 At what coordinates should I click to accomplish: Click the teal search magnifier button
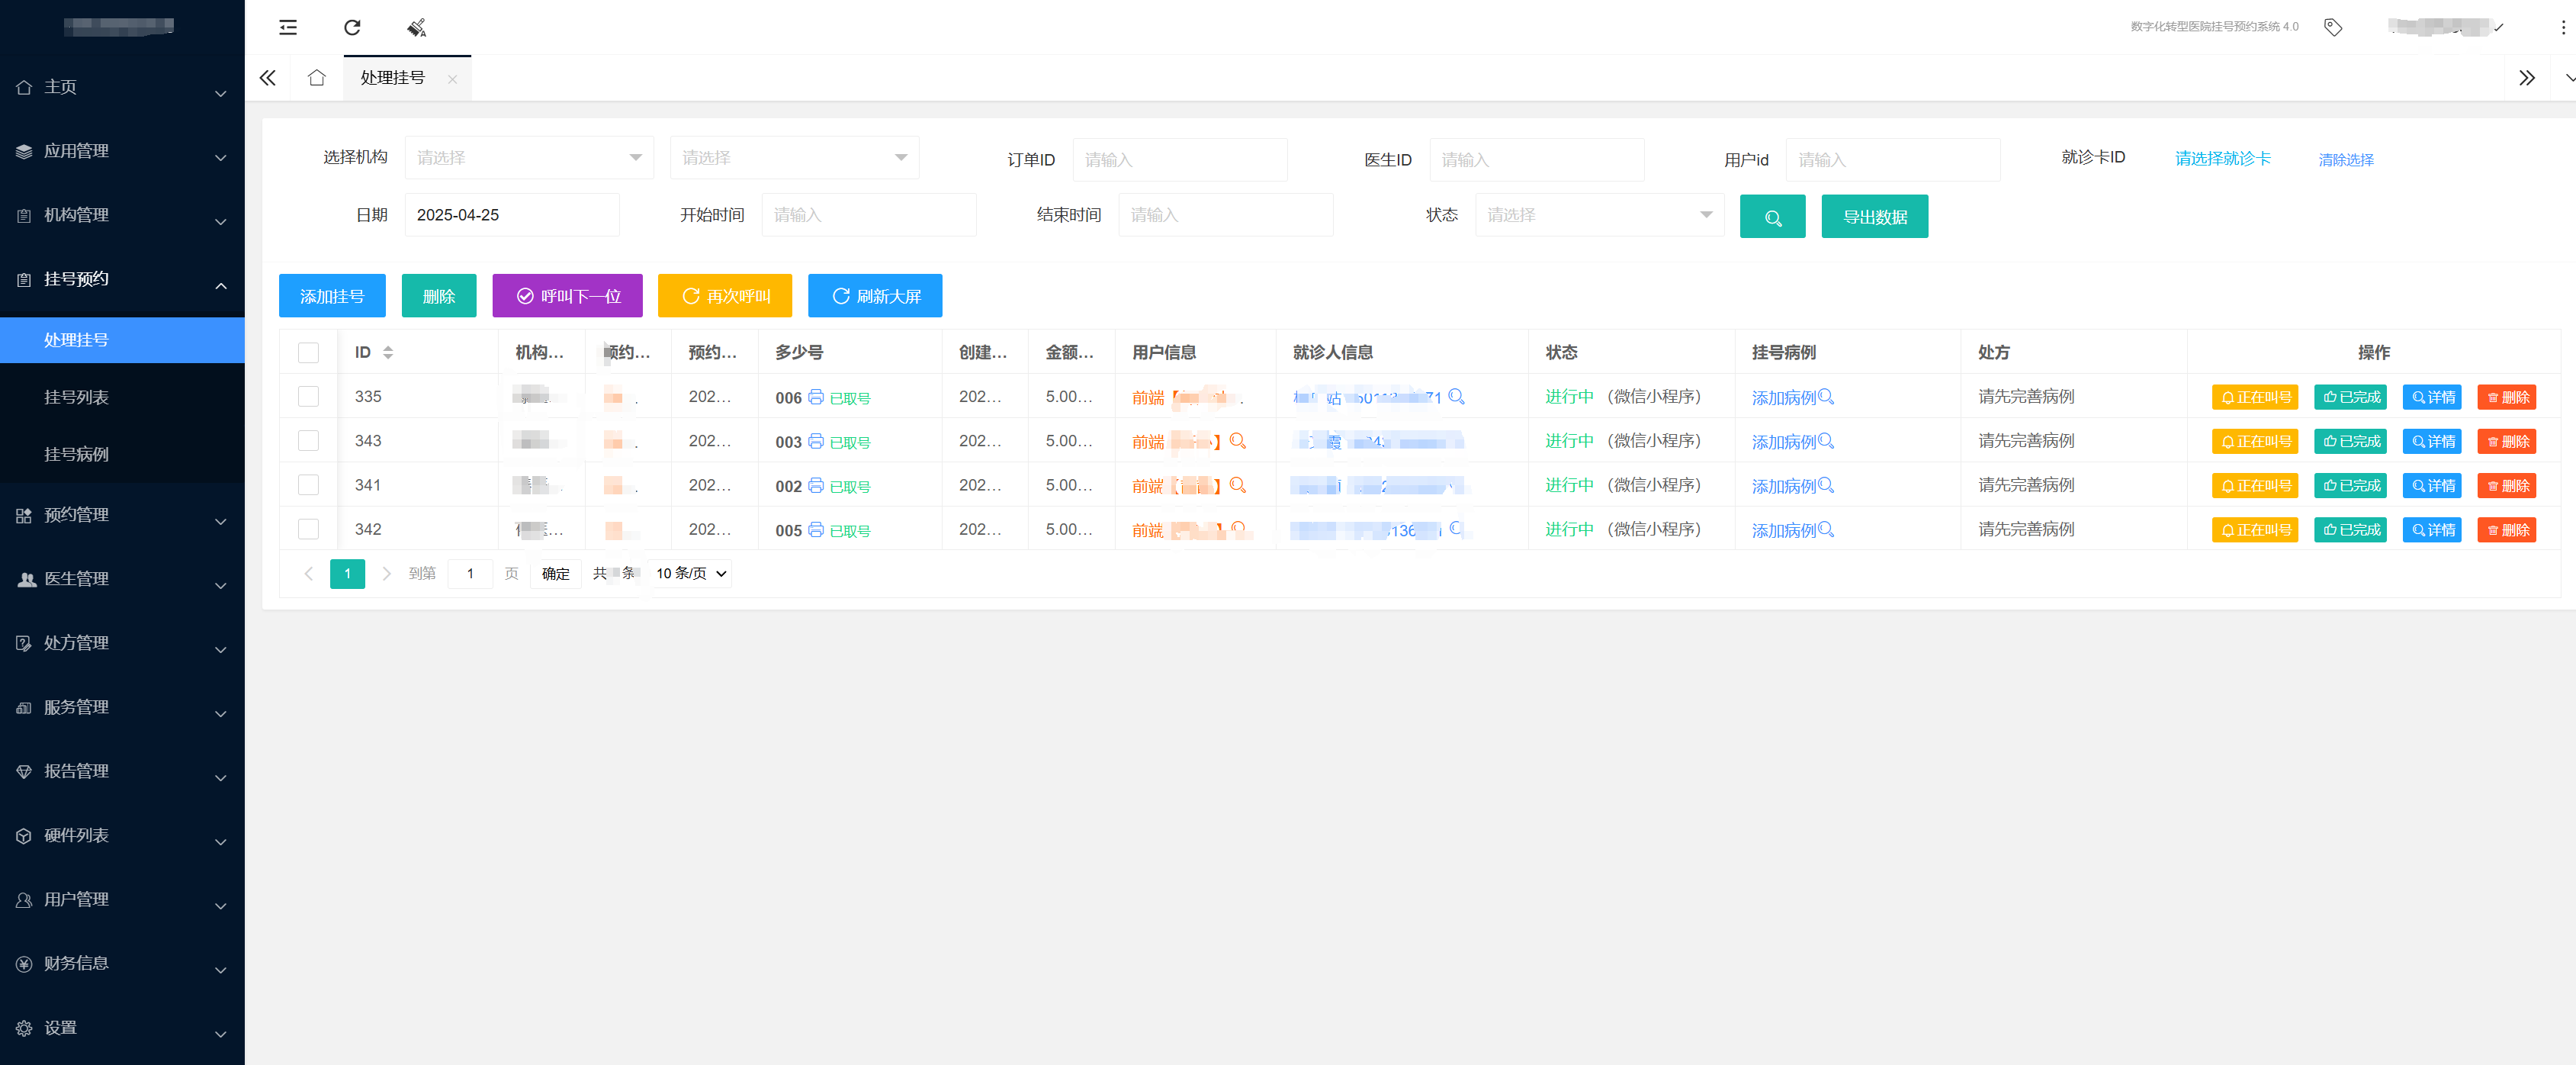[1772, 217]
